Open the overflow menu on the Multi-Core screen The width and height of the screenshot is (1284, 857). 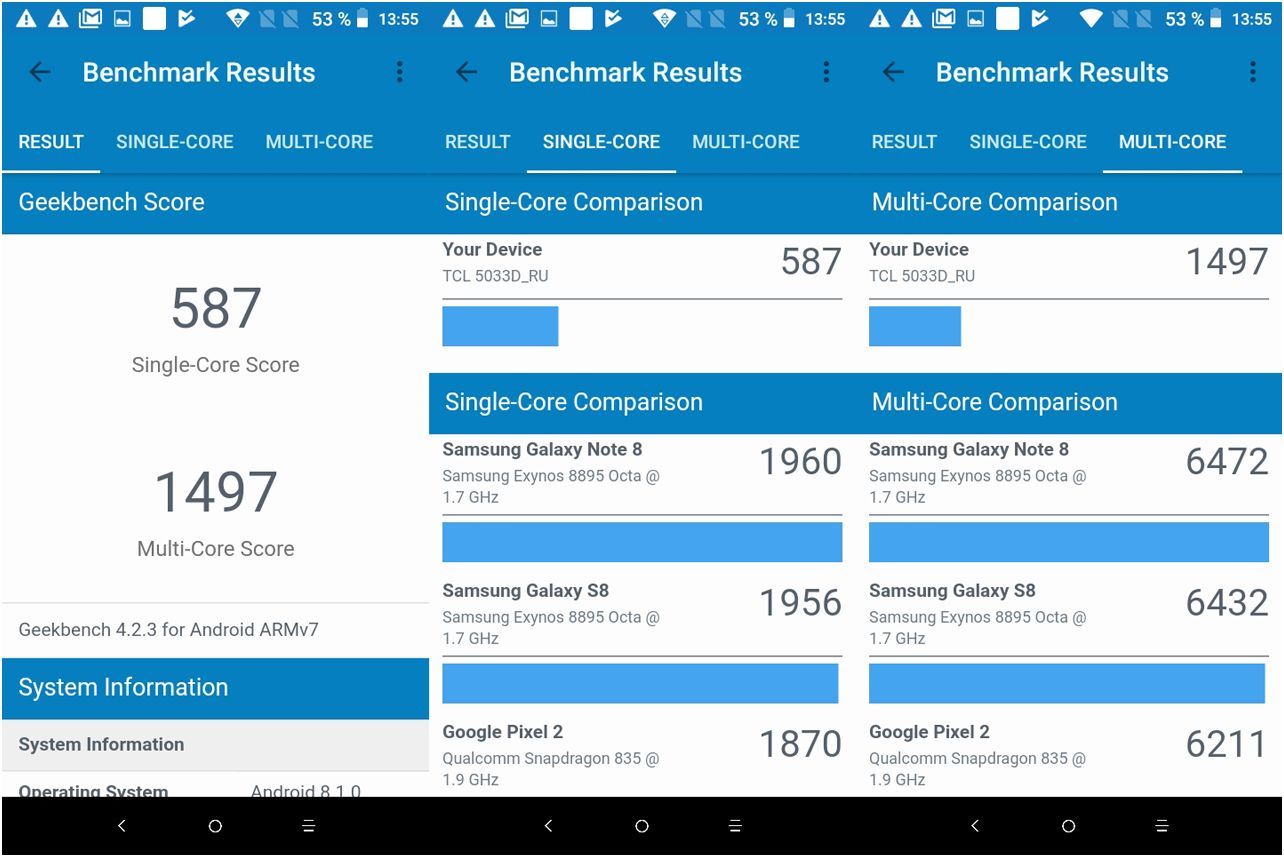(x=1252, y=72)
